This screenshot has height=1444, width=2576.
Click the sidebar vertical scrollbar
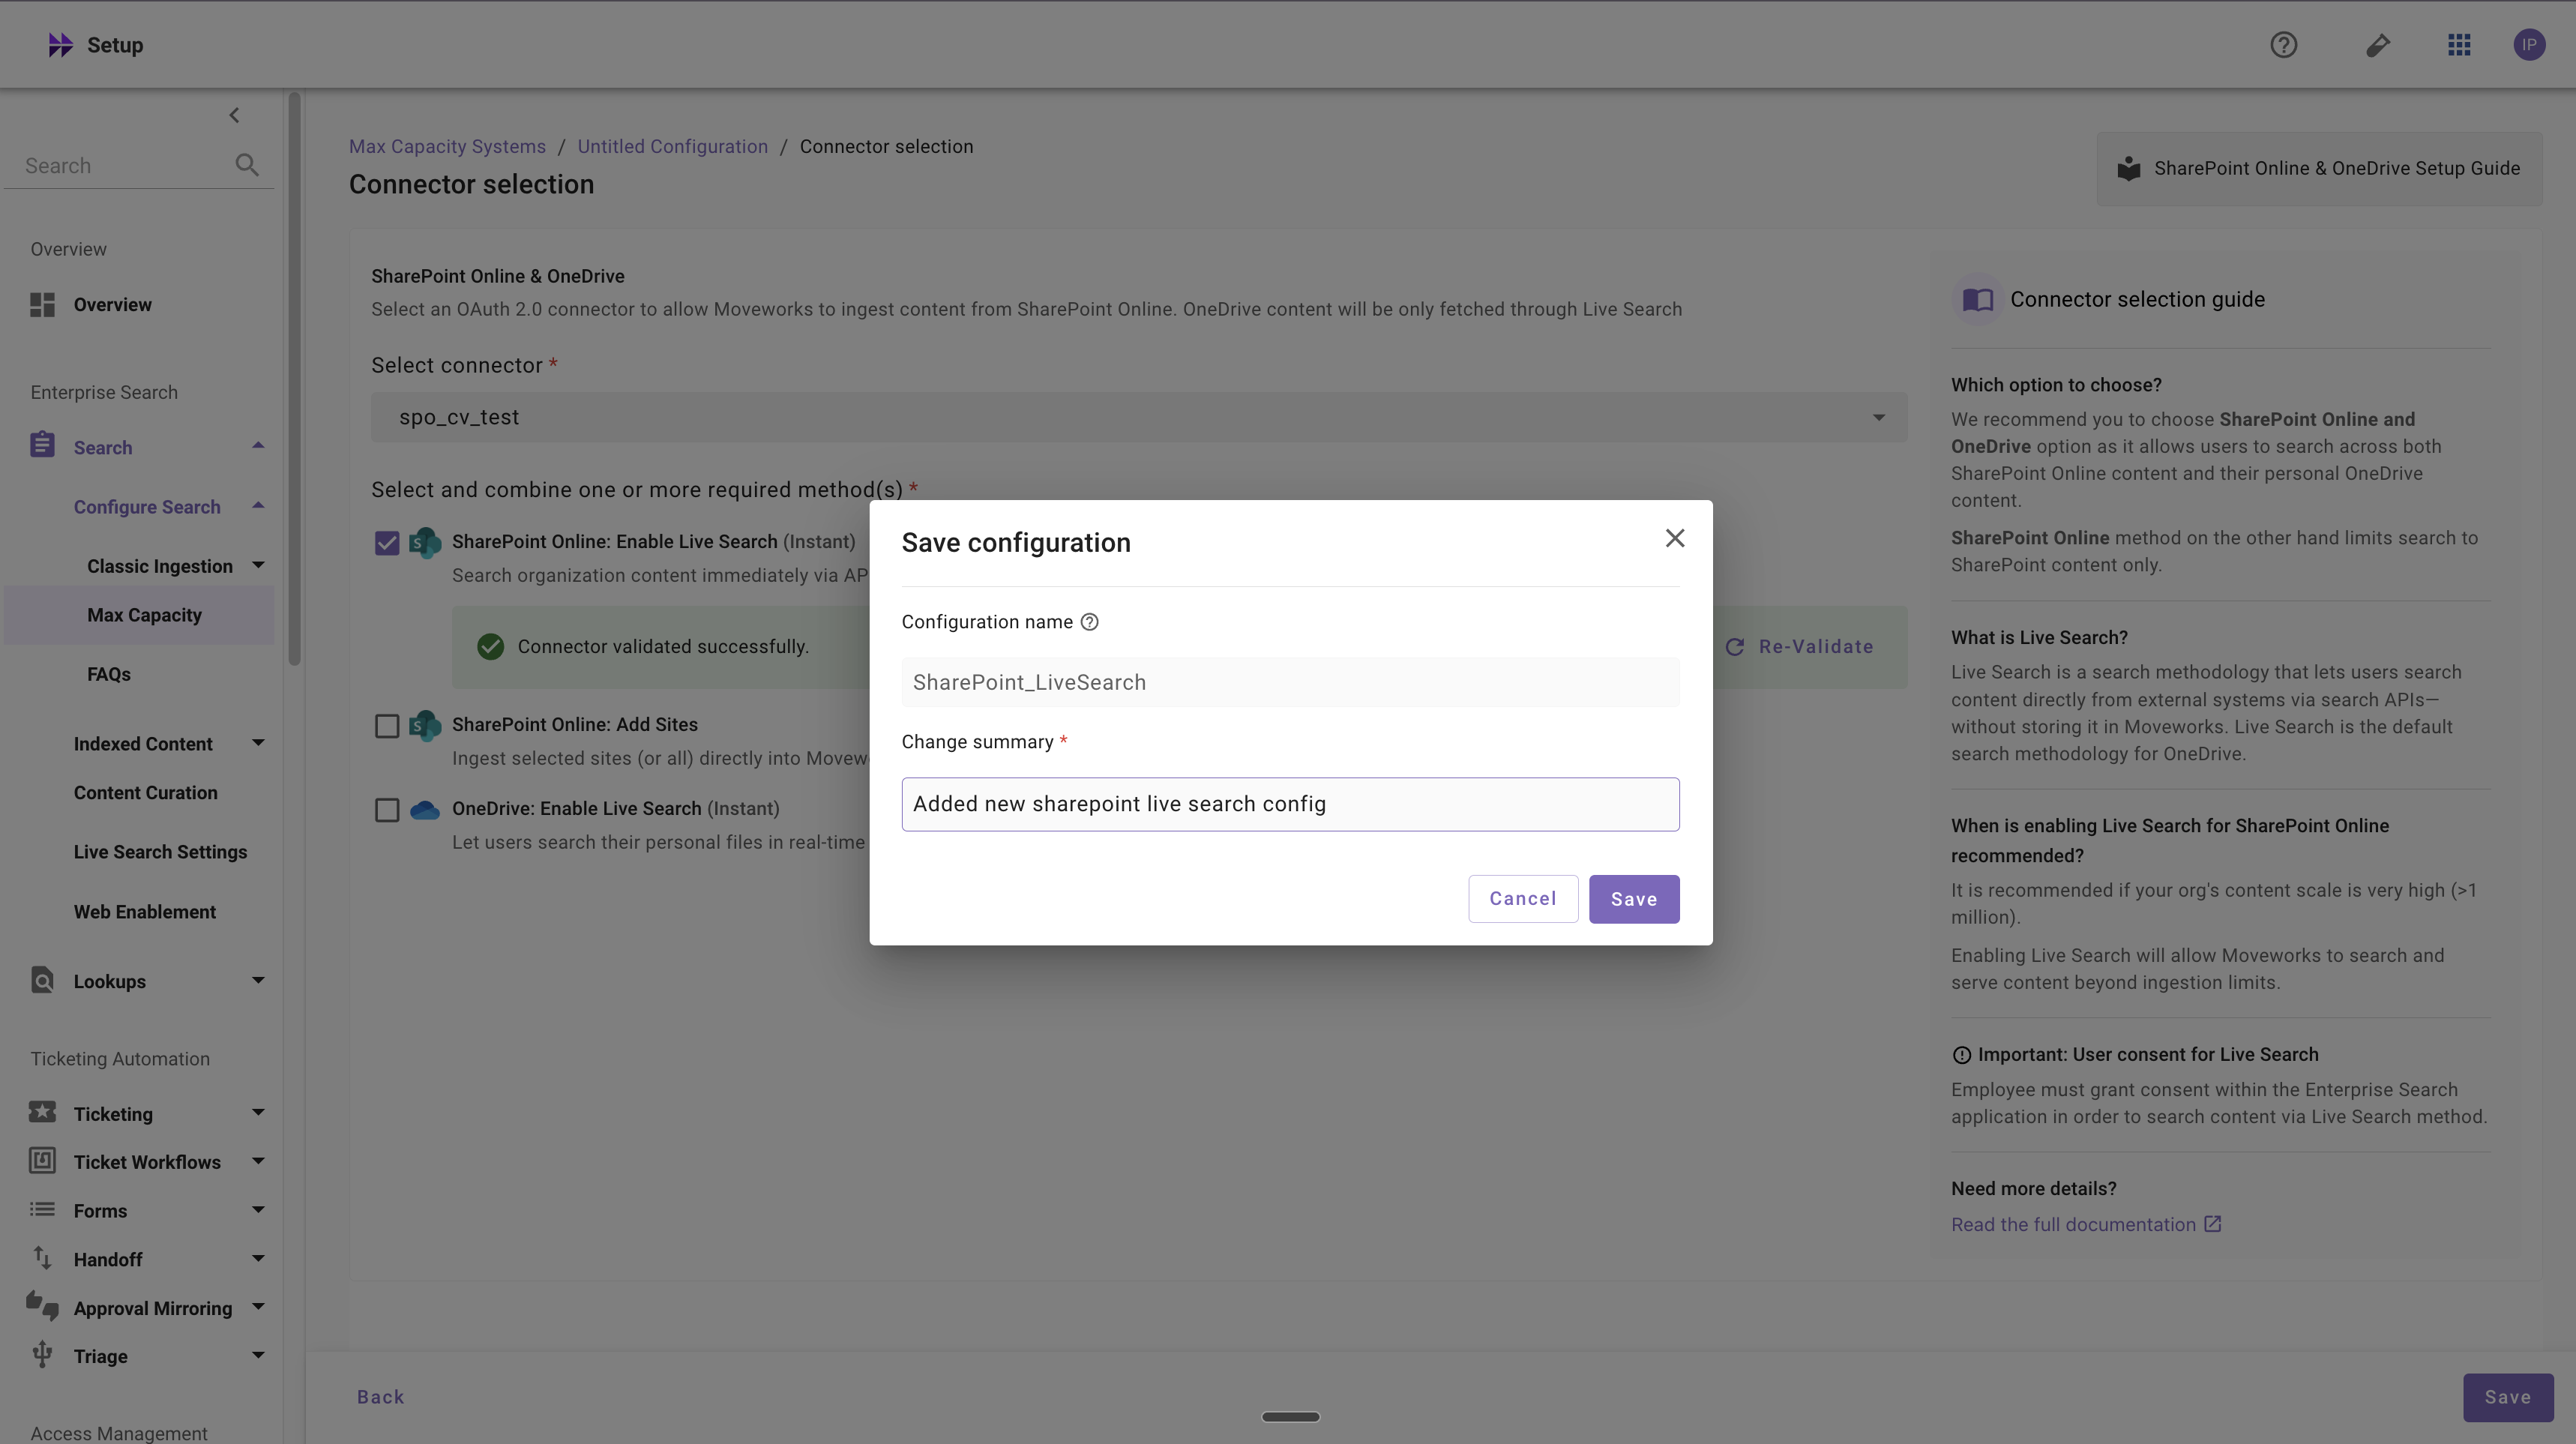coord(294,380)
